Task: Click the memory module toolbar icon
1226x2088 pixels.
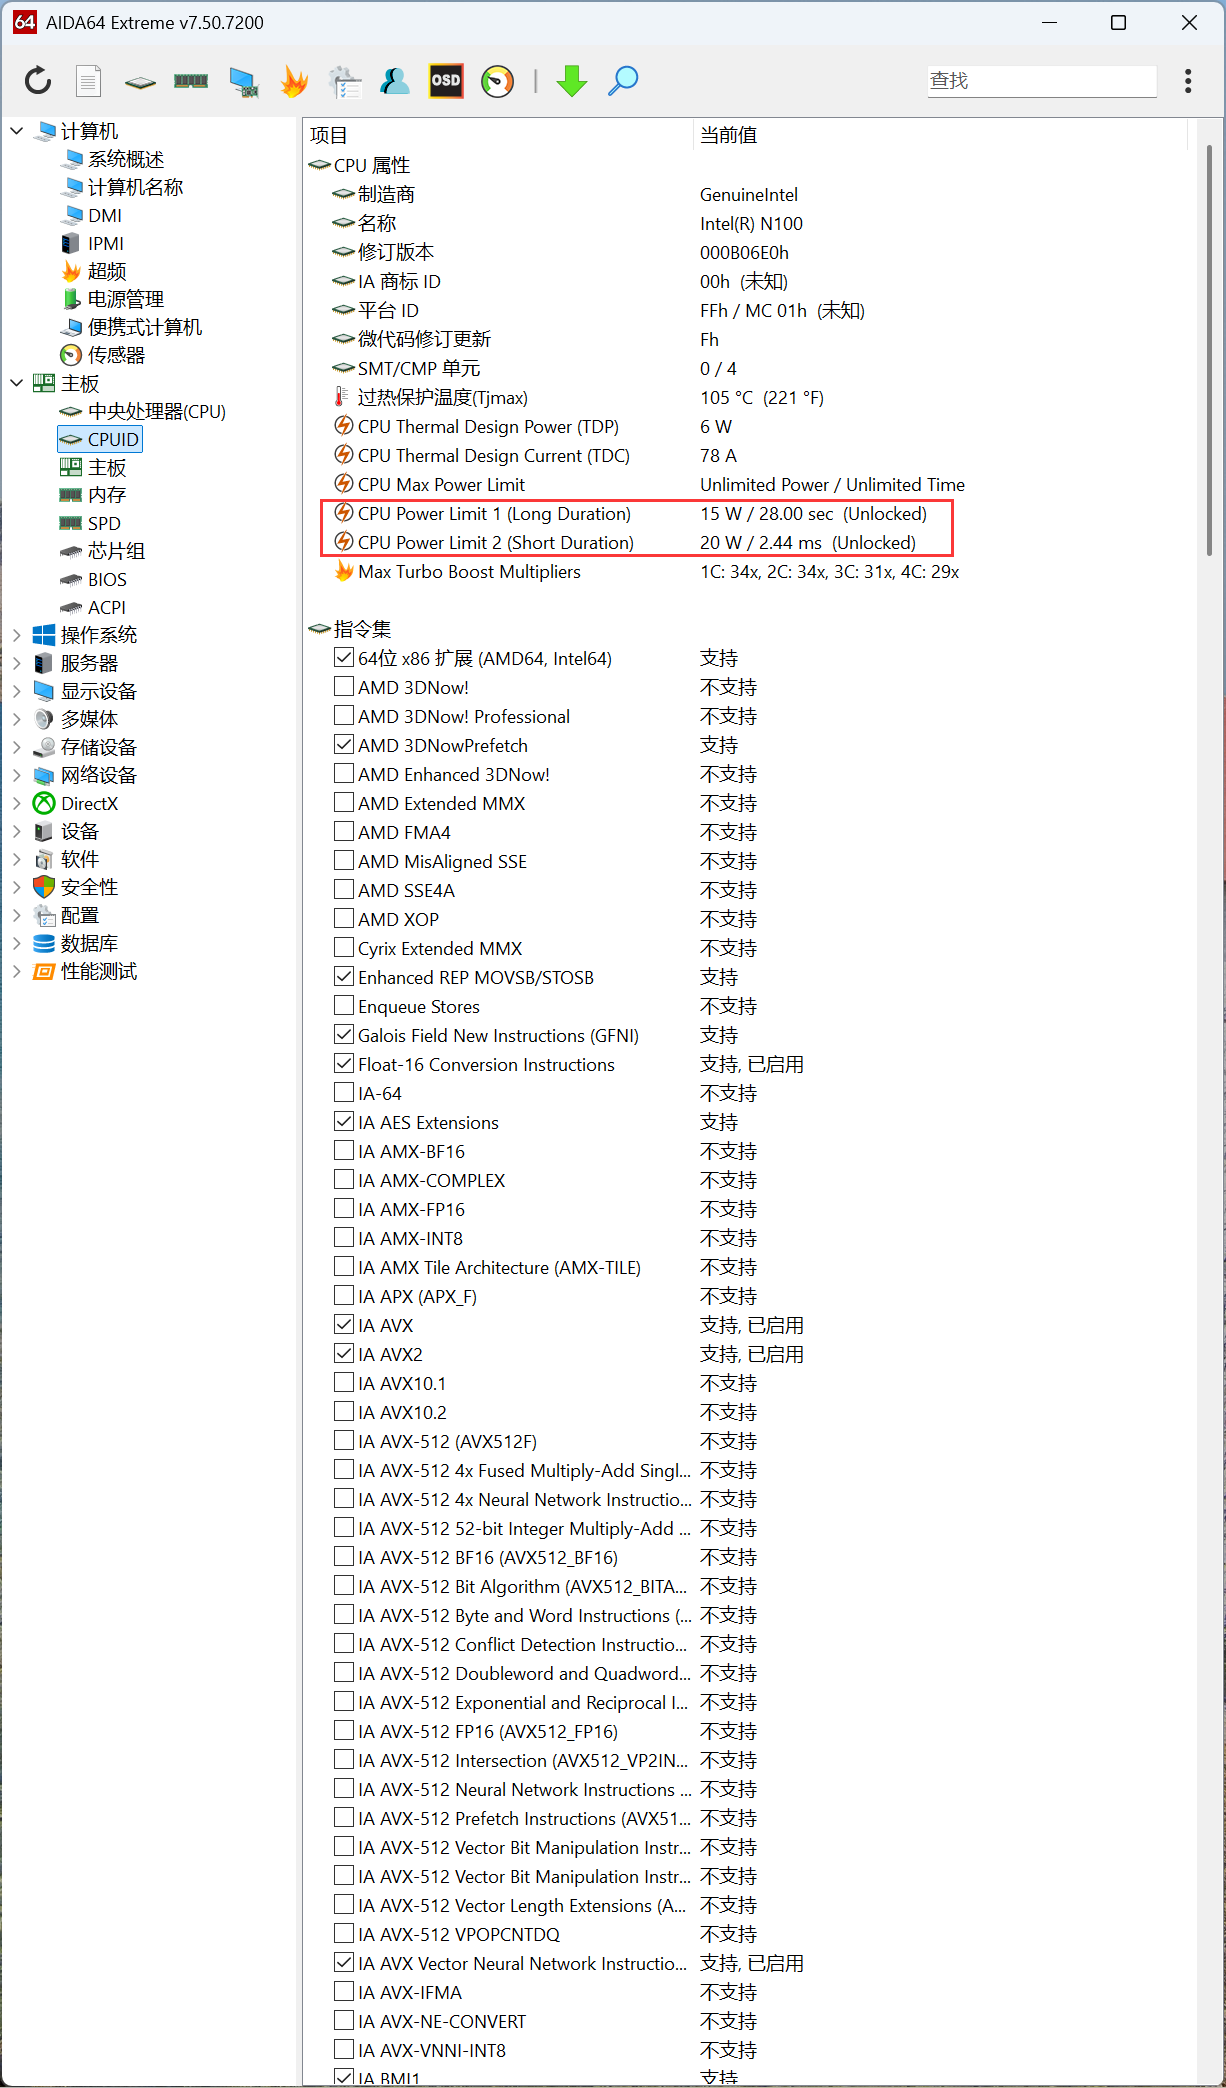Action: coord(191,81)
